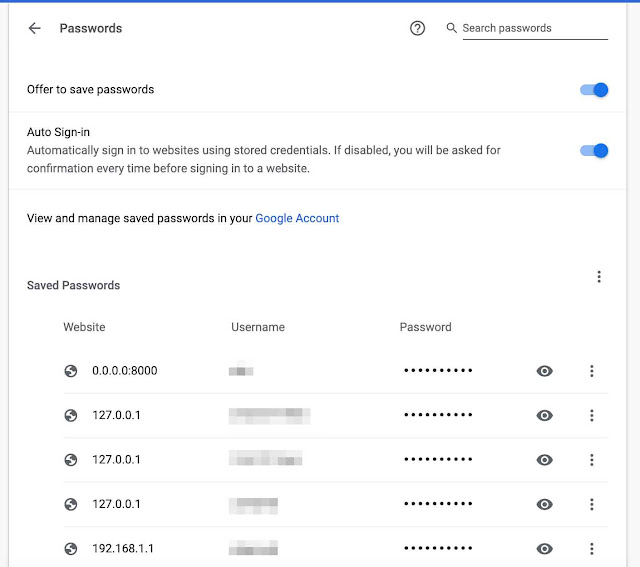Reveal password for the third 127.0.0.1 entry
Image resolution: width=640 pixels, height=567 pixels.
[x=544, y=504]
